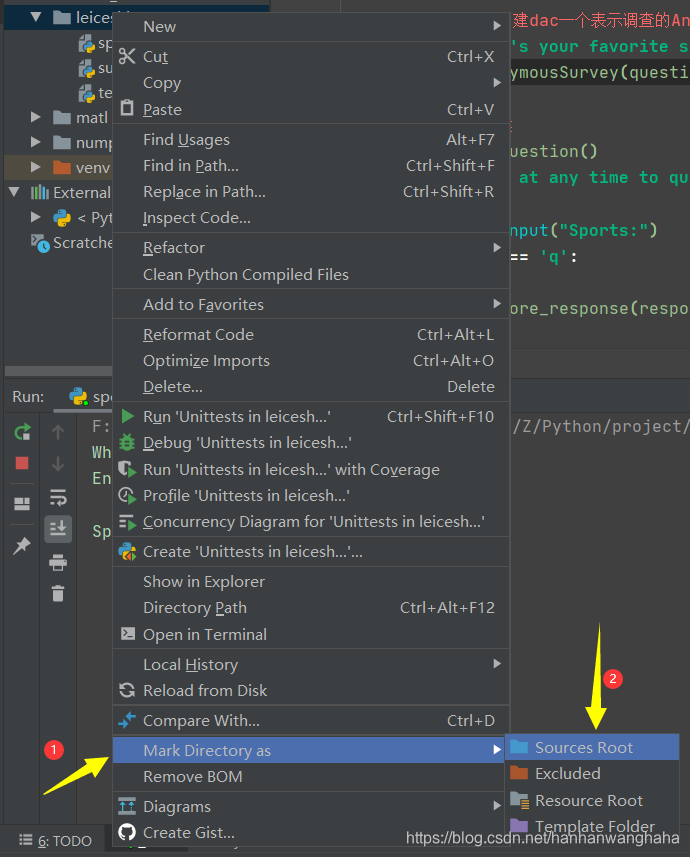Click the Open in Terminal icon
690x857 pixels.
pyautogui.click(x=127, y=634)
